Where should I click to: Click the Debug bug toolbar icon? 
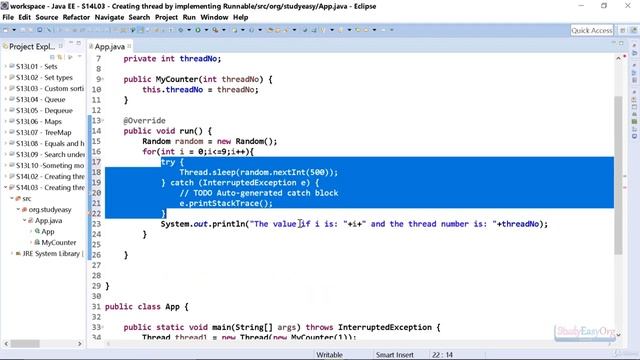(181, 30)
